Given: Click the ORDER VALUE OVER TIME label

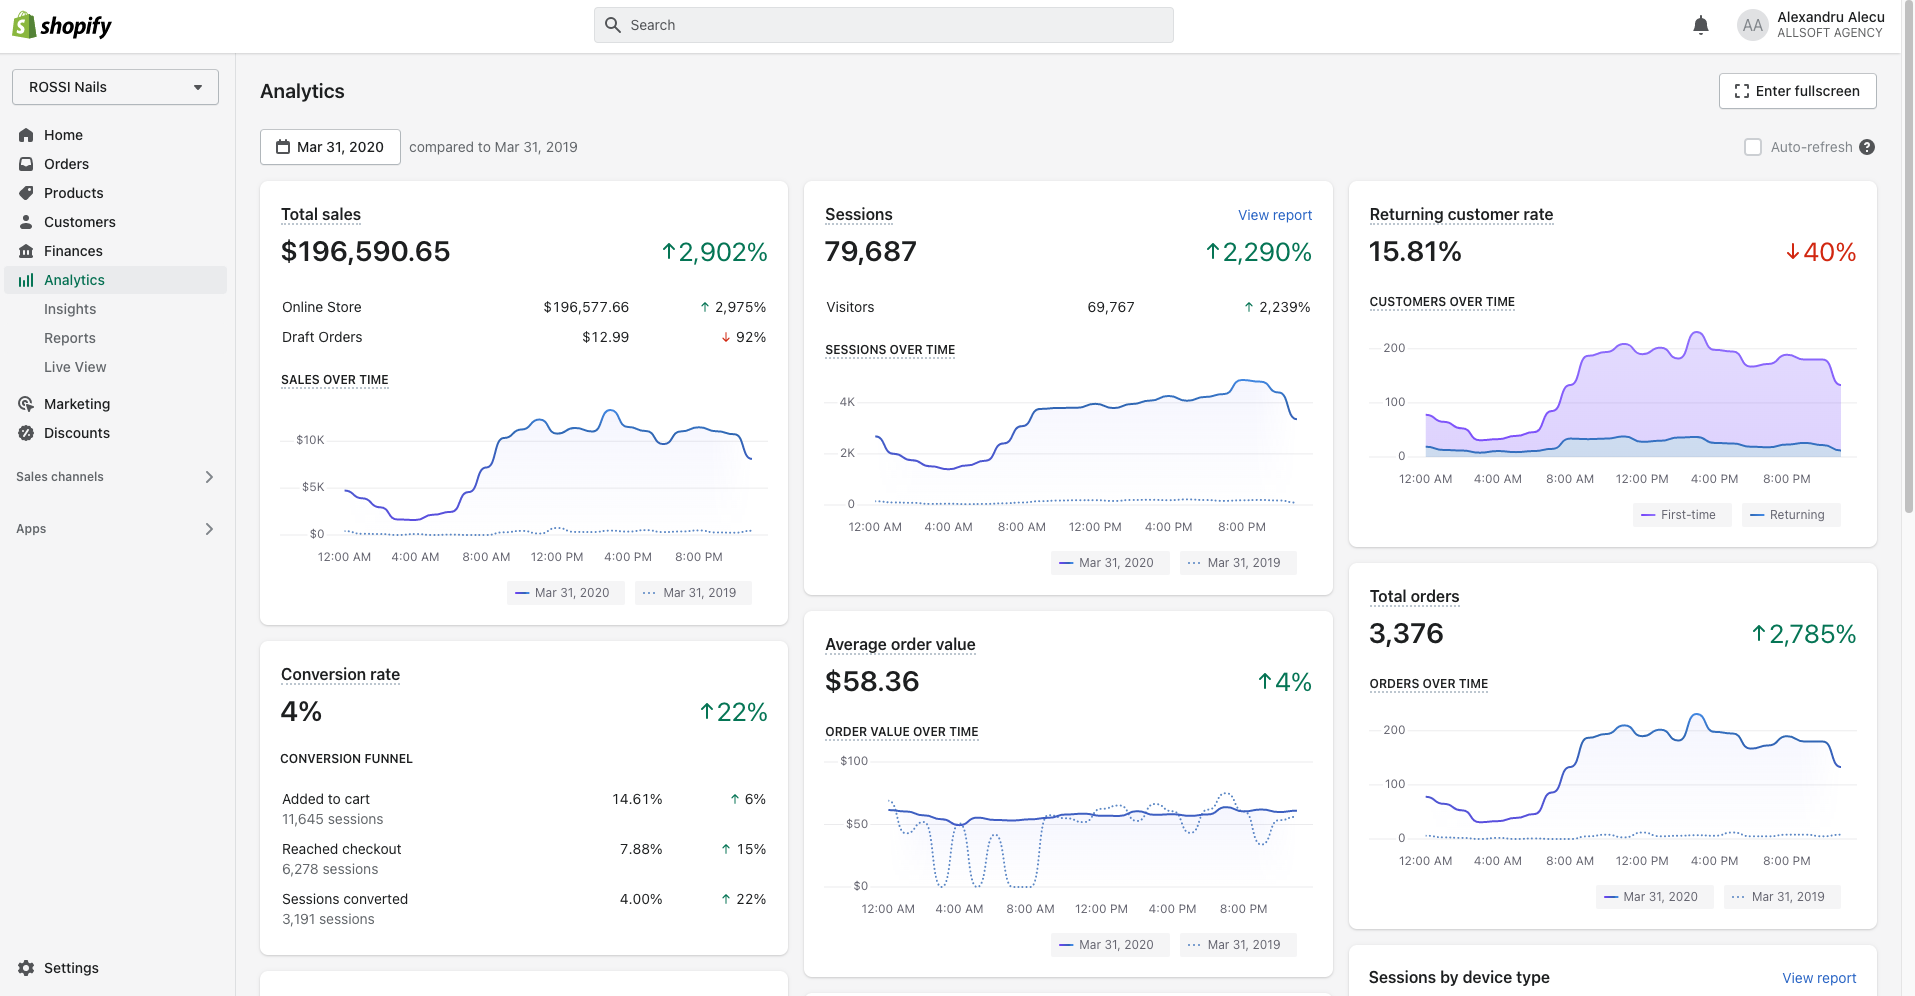Looking at the screenshot, I should coord(902,732).
